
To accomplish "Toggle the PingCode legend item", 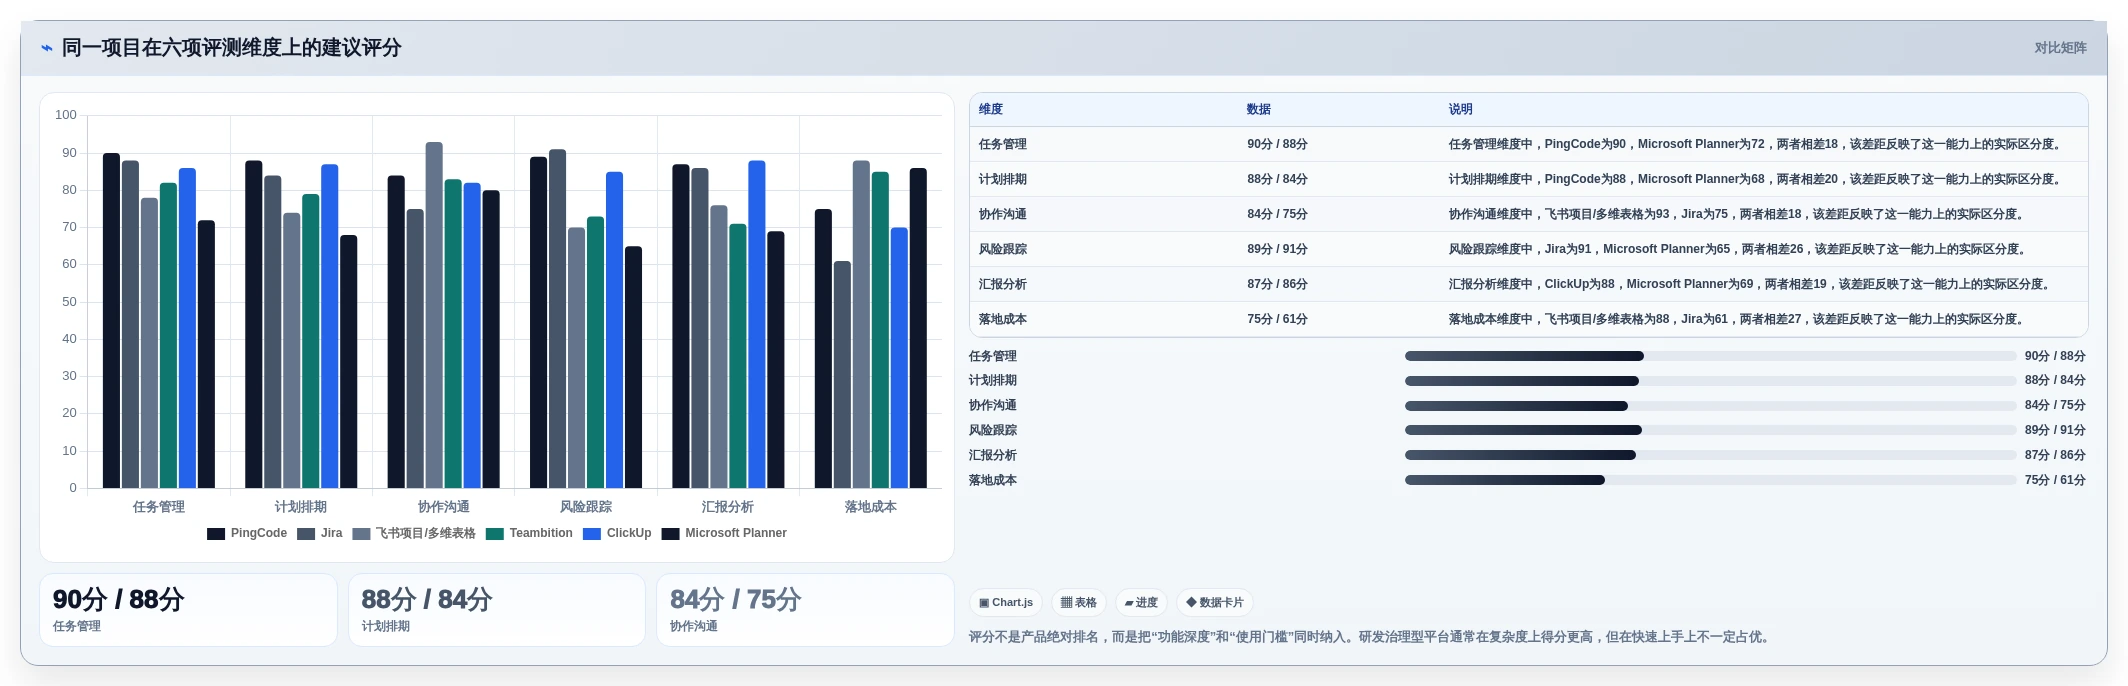I will pyautogui.click(x=247, y=533).
